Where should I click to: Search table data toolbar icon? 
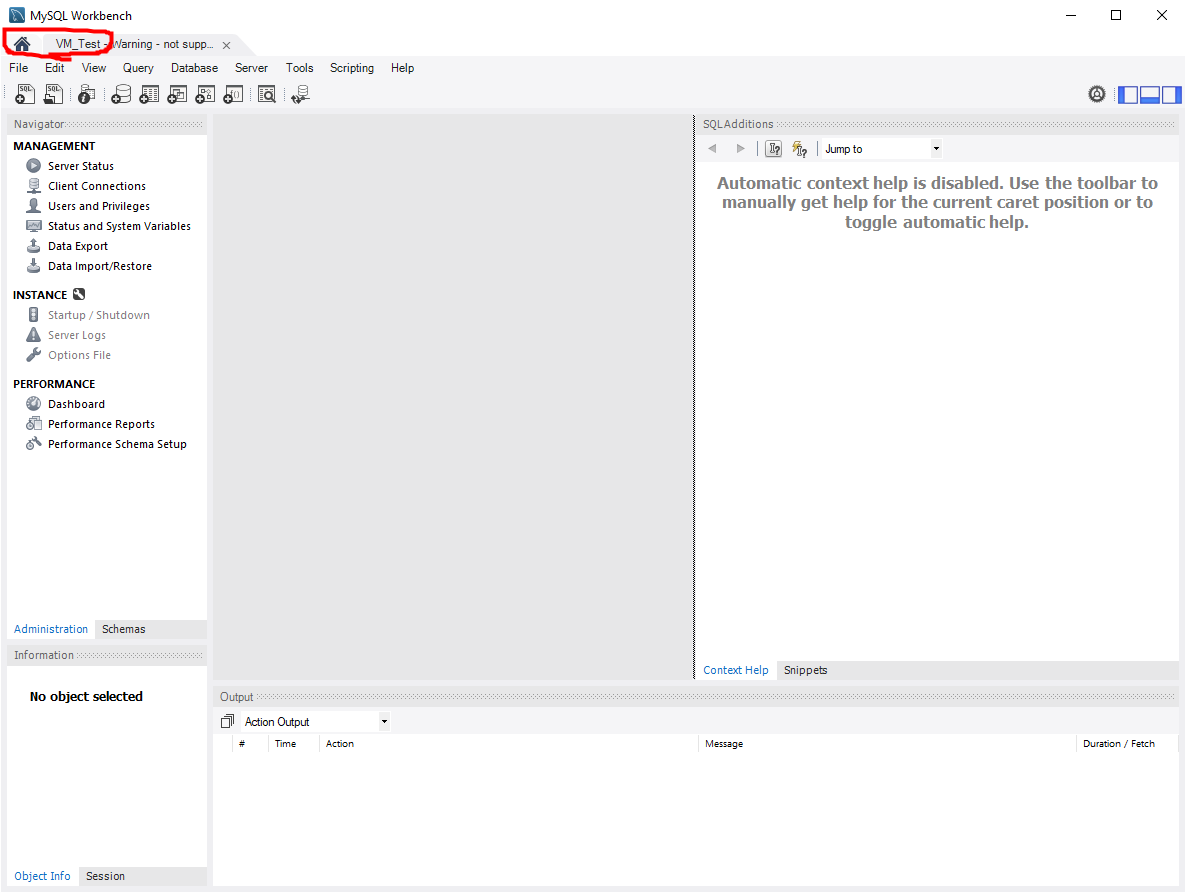[x=267, y=95]
